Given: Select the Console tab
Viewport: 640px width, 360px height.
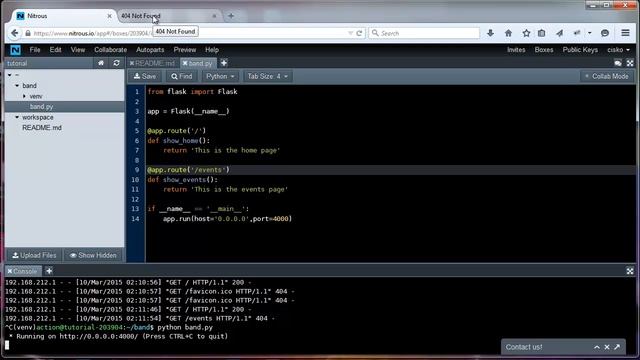Looking at the screenshot, I should tap(25, 271).
